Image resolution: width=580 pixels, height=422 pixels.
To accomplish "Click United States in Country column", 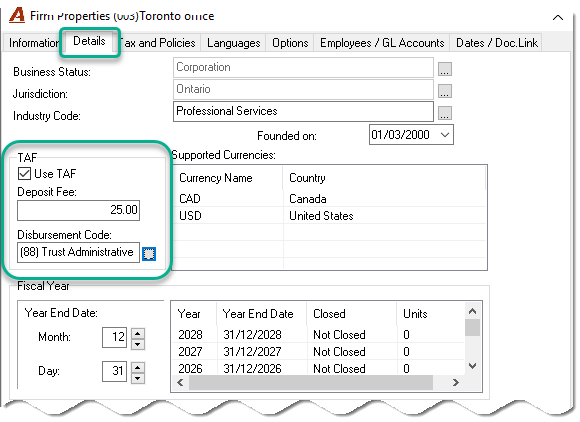I will pos(321,216).
